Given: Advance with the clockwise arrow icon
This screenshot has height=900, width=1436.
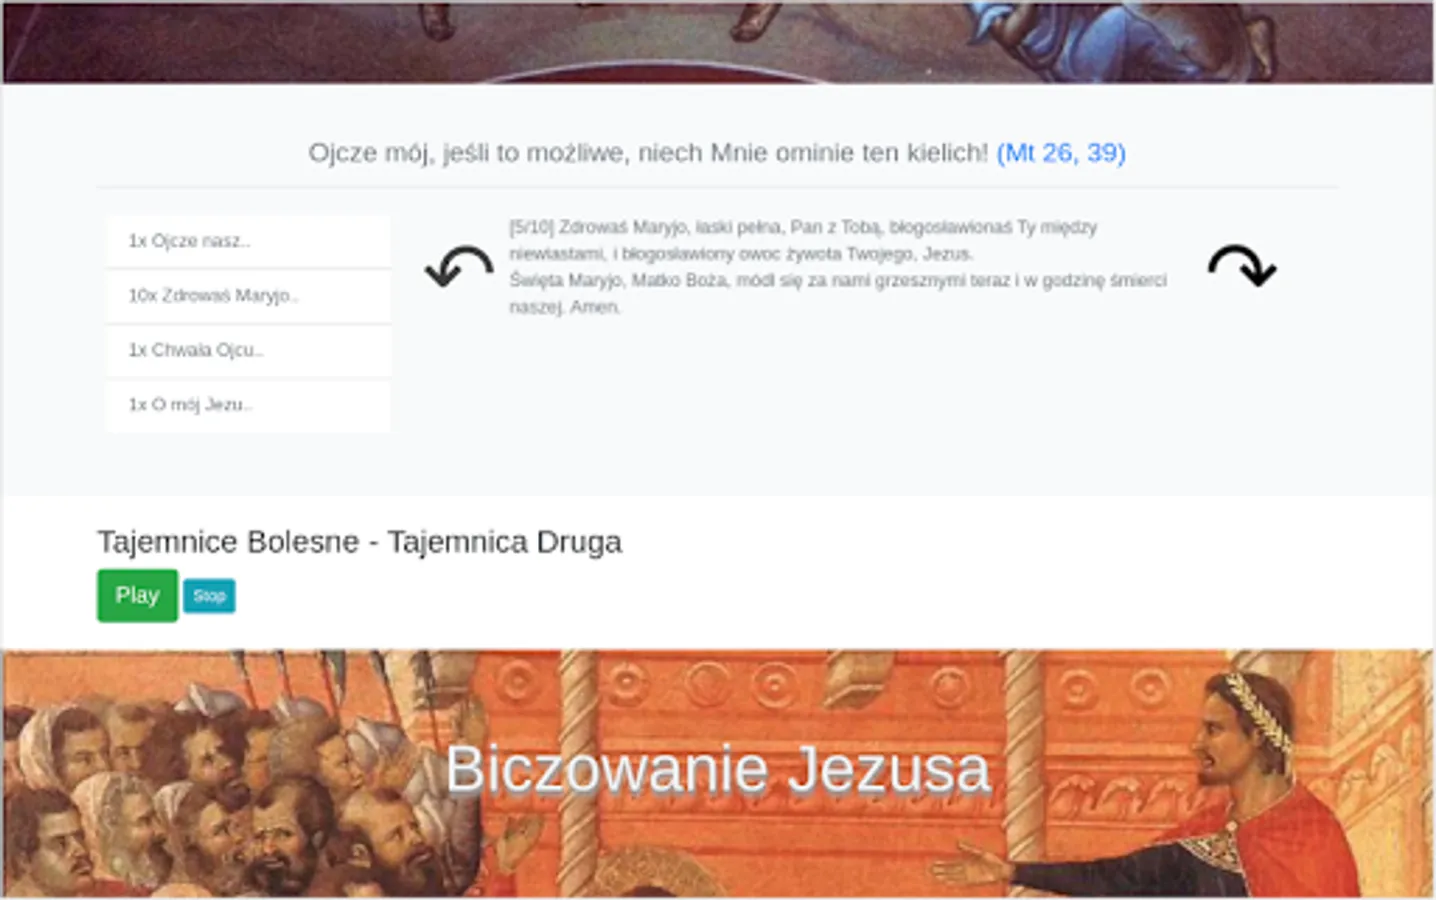Looking at the screenshot, I should [x=1241, y=267].
